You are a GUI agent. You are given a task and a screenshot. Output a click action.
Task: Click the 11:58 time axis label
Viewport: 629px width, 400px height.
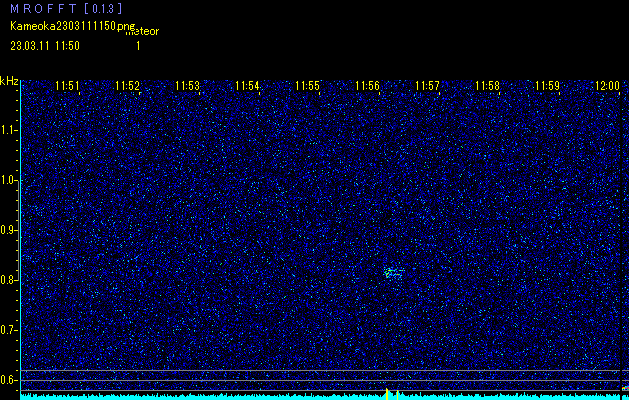pyautogui.click(x=487, y=86)
